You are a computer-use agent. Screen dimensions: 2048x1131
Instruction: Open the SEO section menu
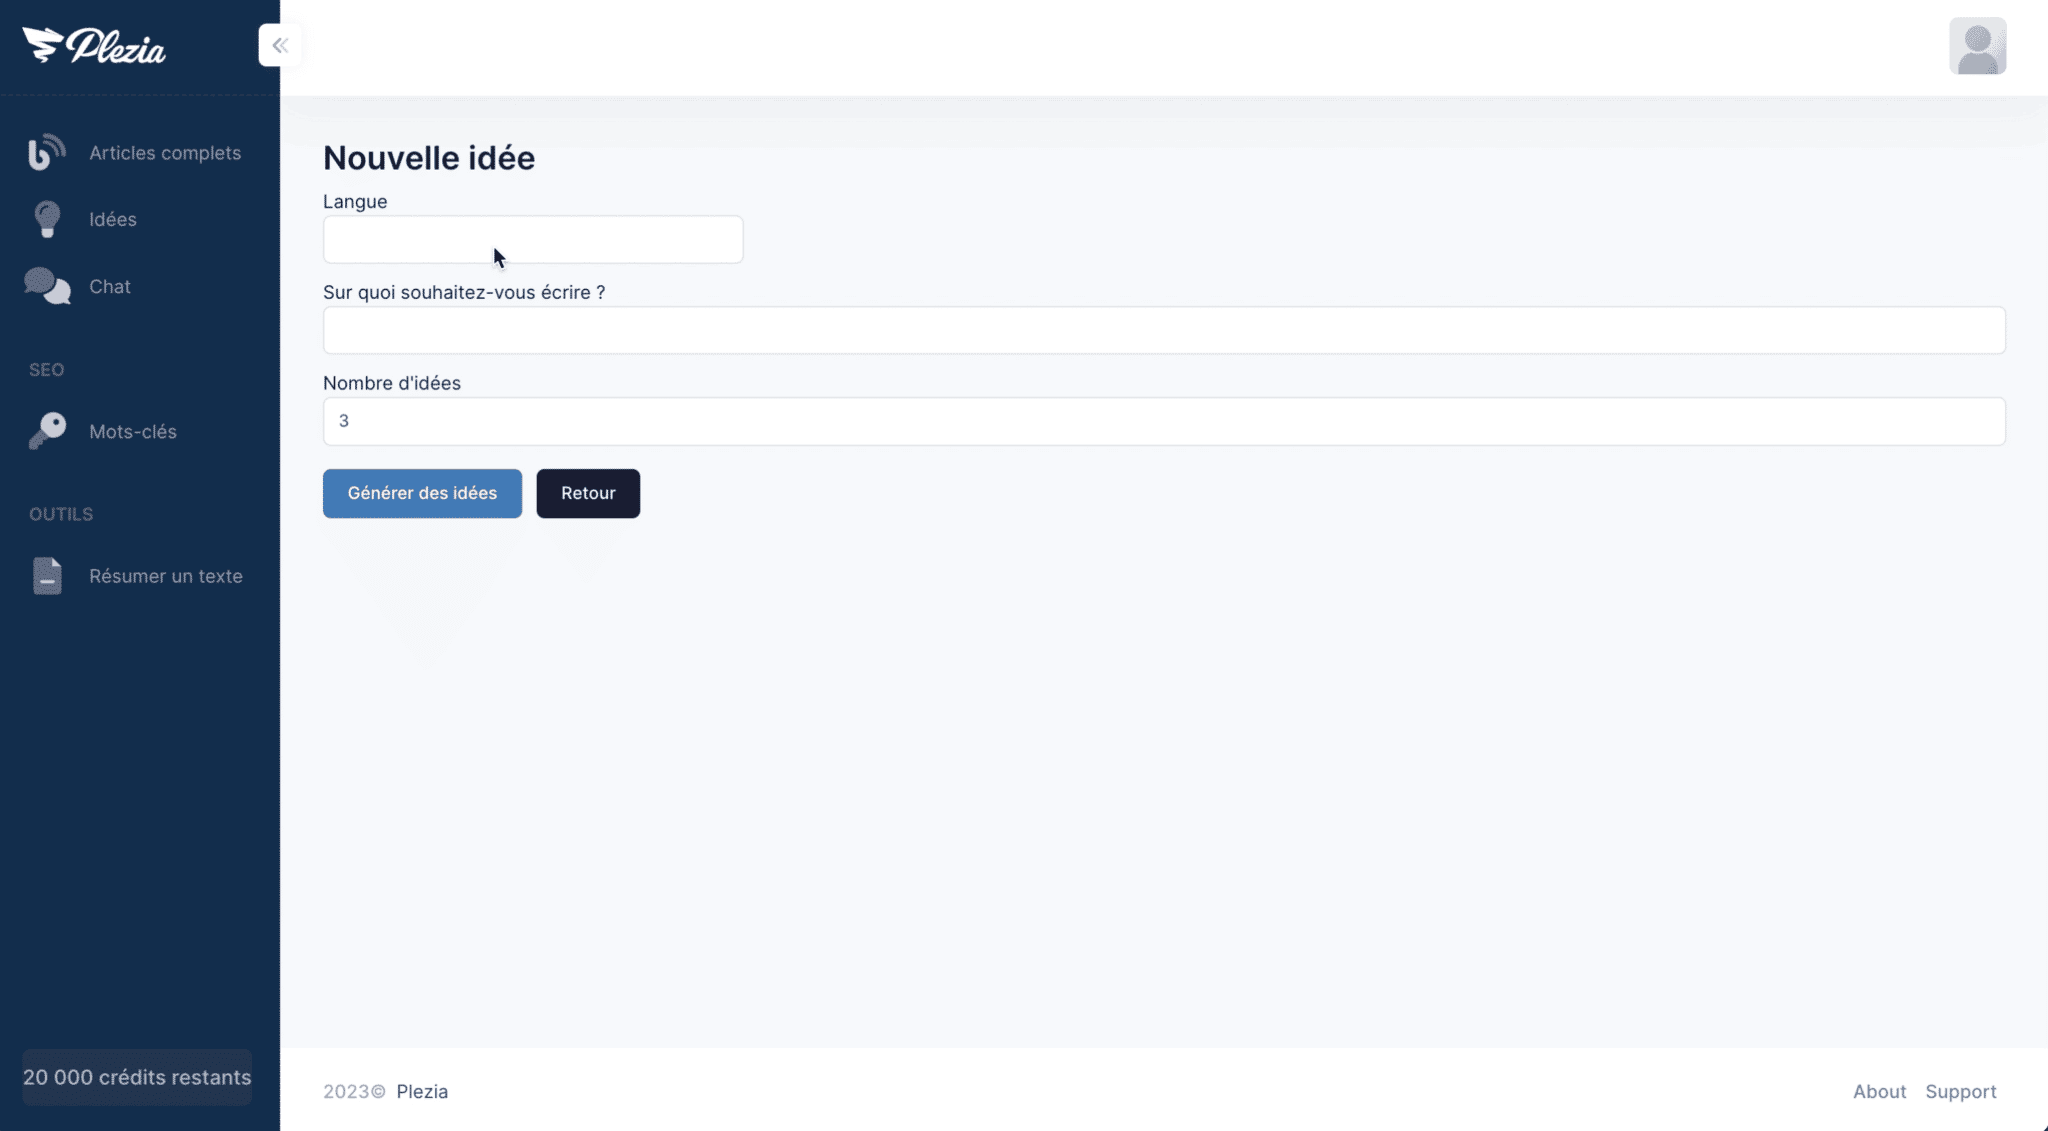pyautogui.click(x=46, y=369)
